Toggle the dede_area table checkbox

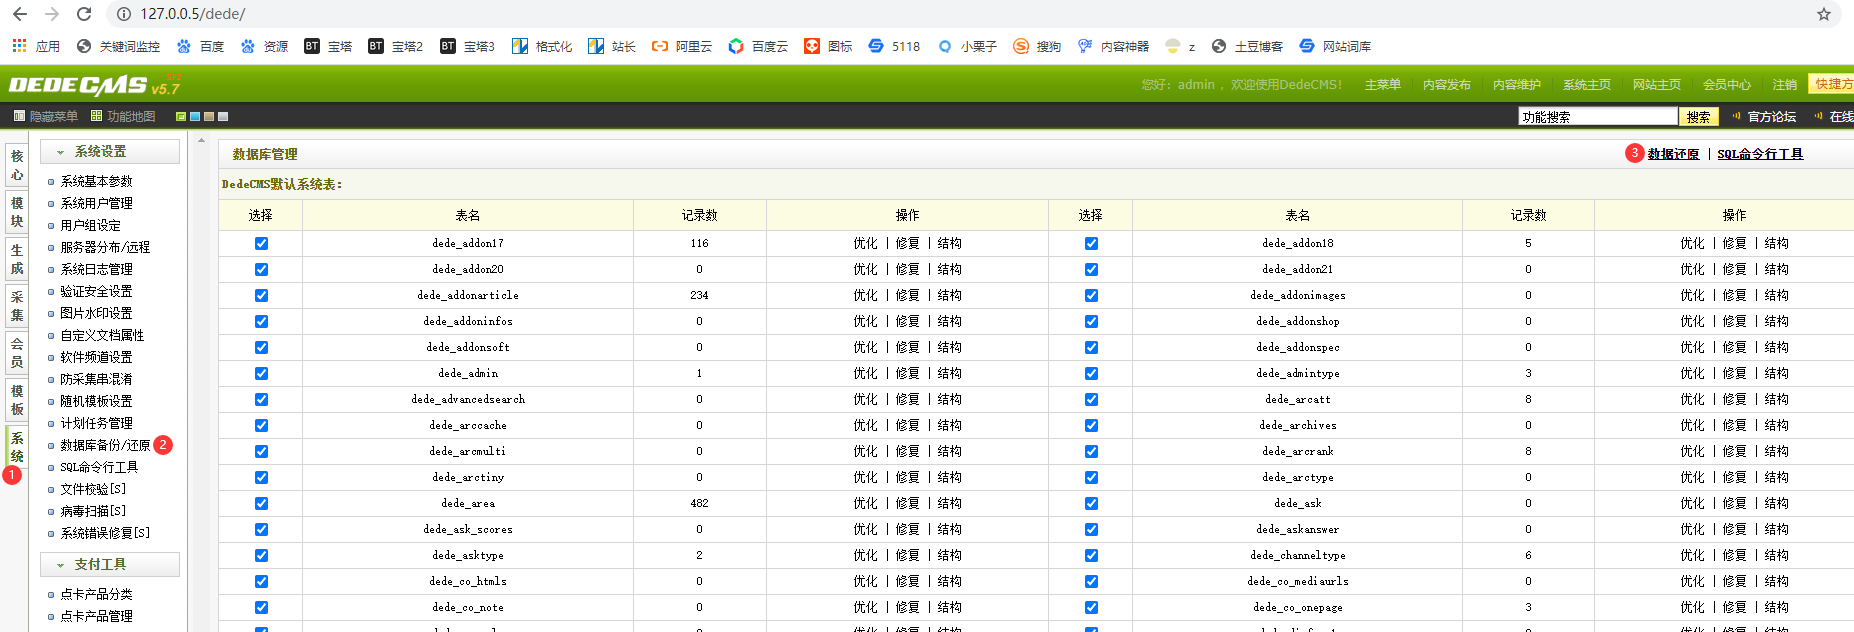pyautogui.click(x=261, y=503)
